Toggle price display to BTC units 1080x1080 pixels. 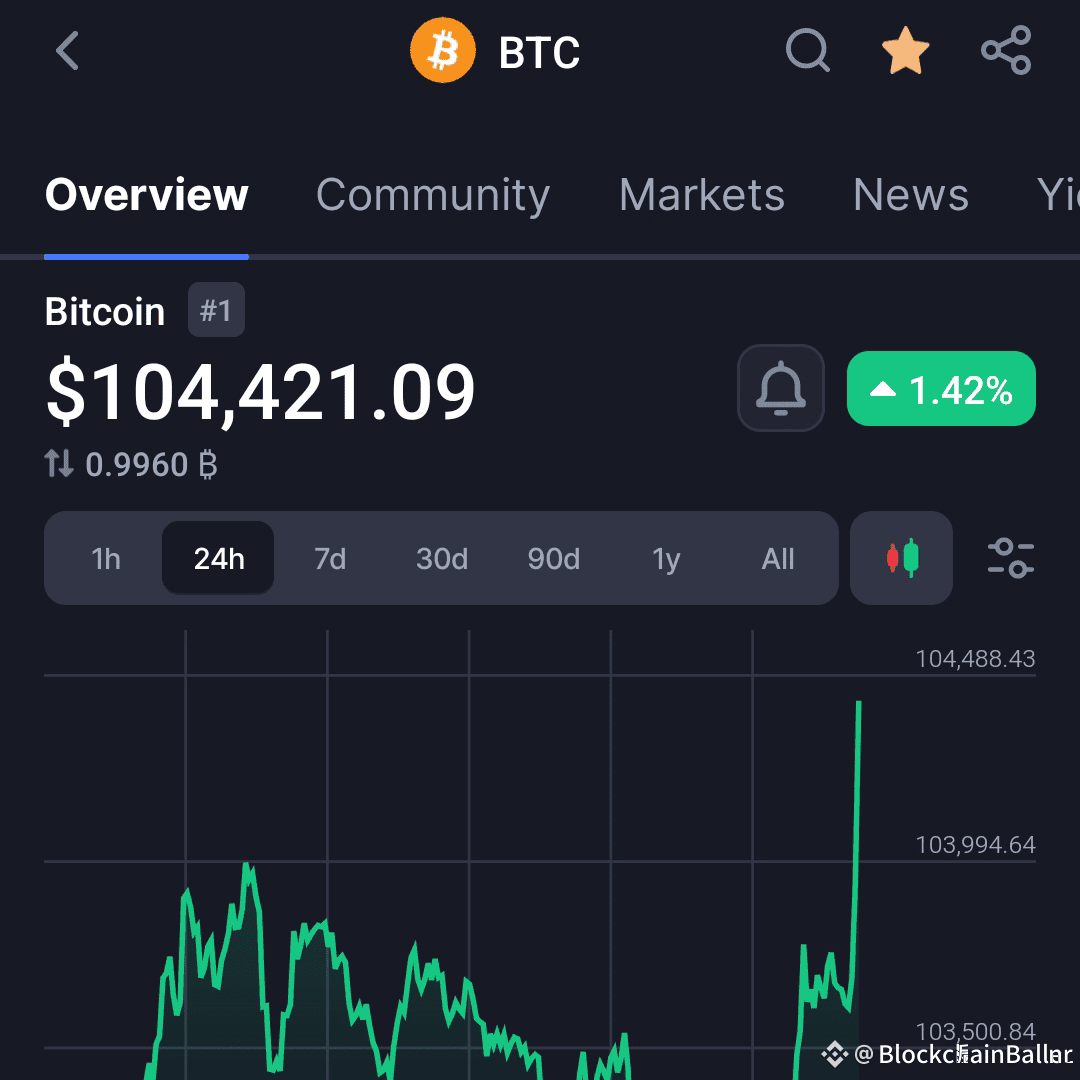(x=130, y=463)
